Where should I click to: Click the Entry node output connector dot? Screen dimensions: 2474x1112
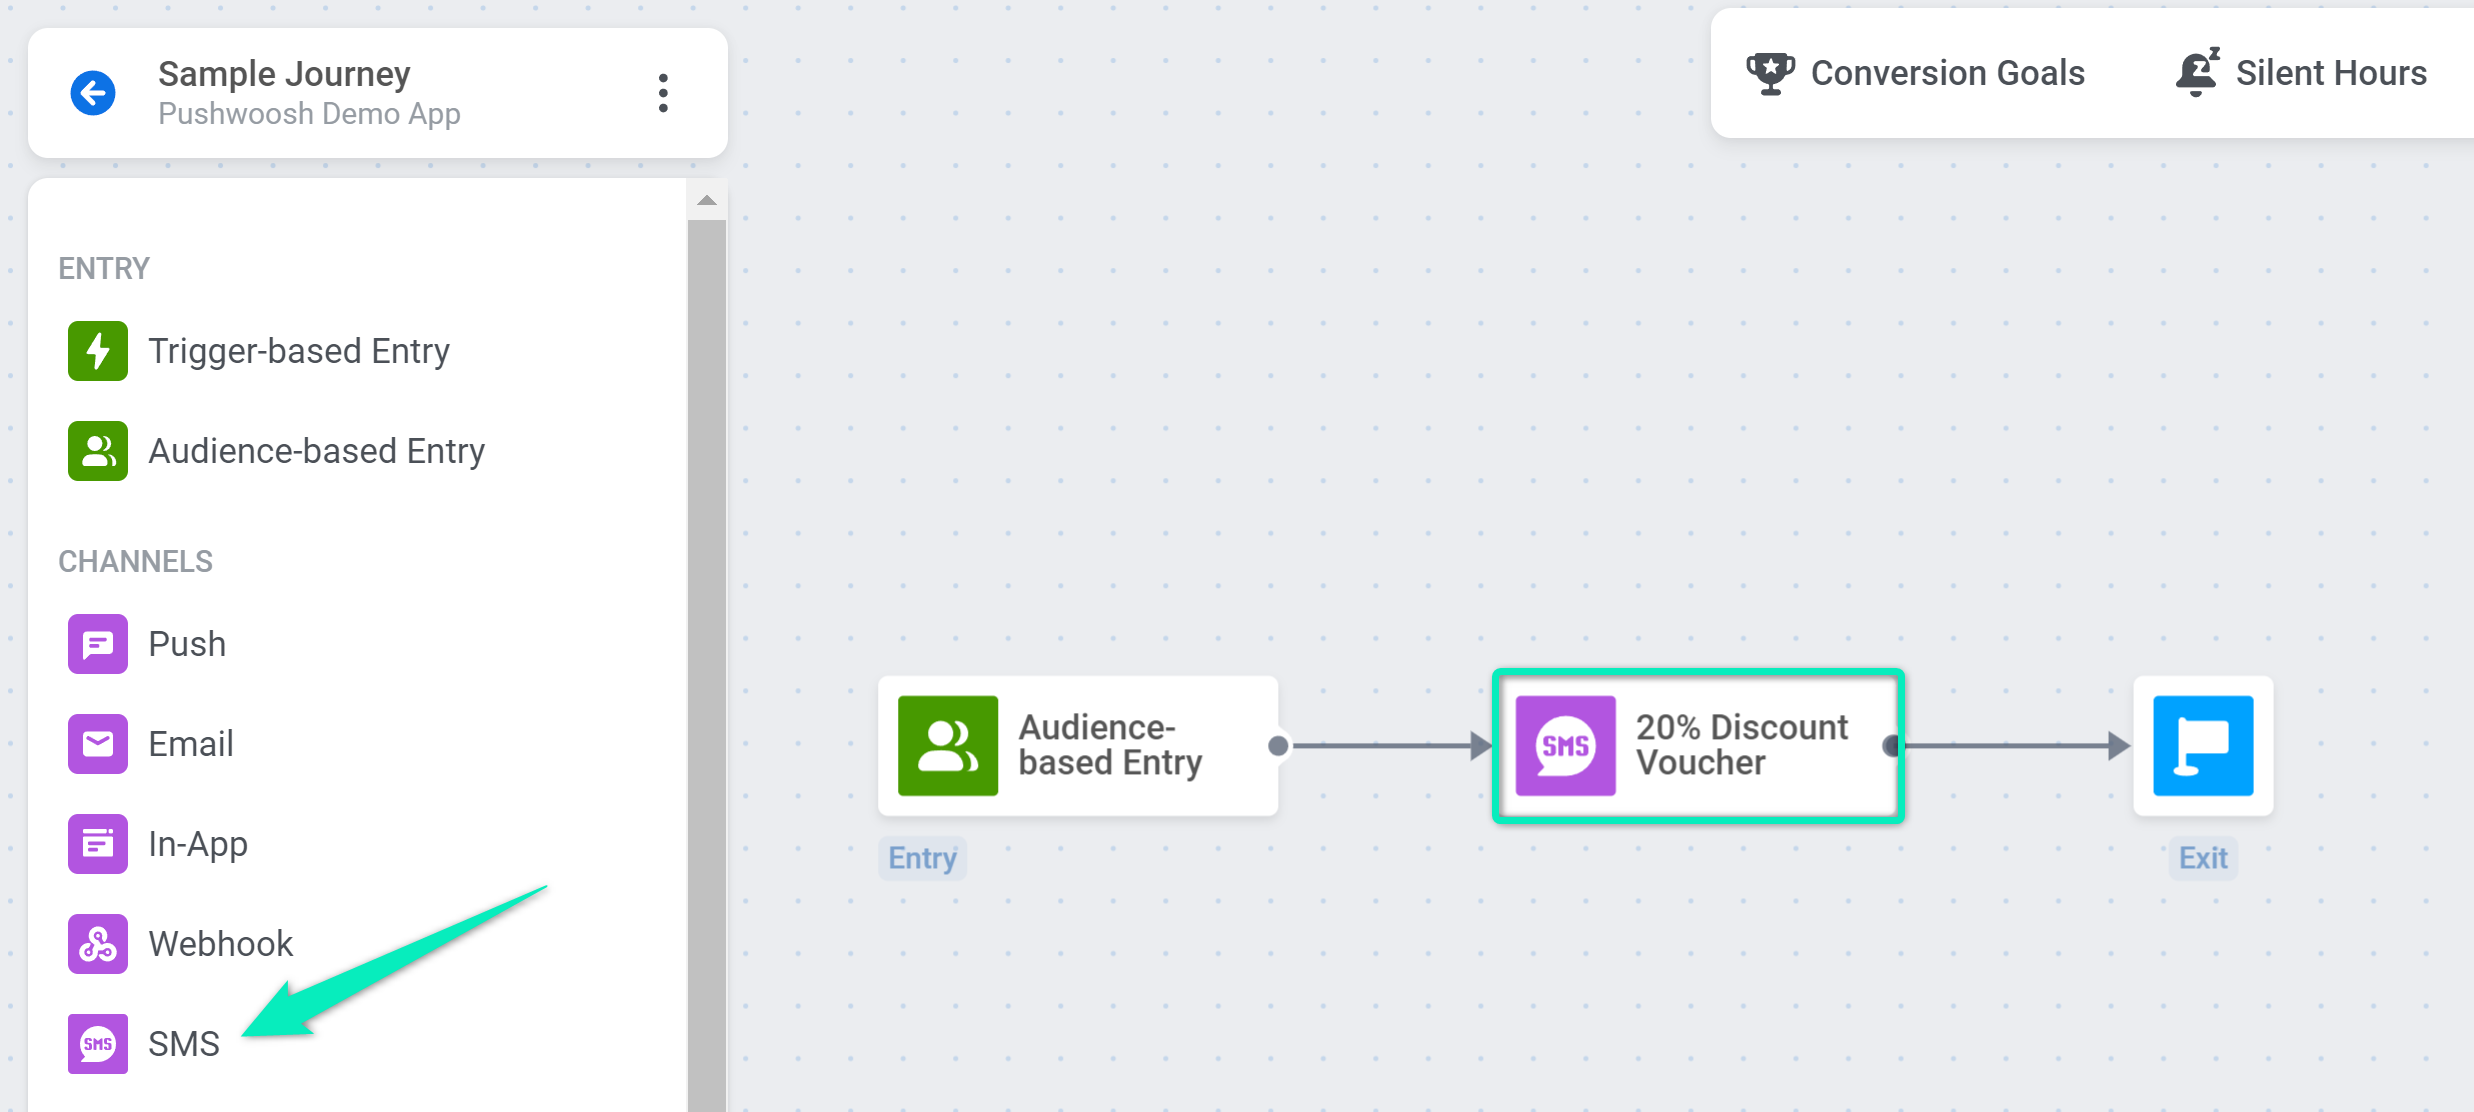pyautogui.click(x=1278, y=746)
